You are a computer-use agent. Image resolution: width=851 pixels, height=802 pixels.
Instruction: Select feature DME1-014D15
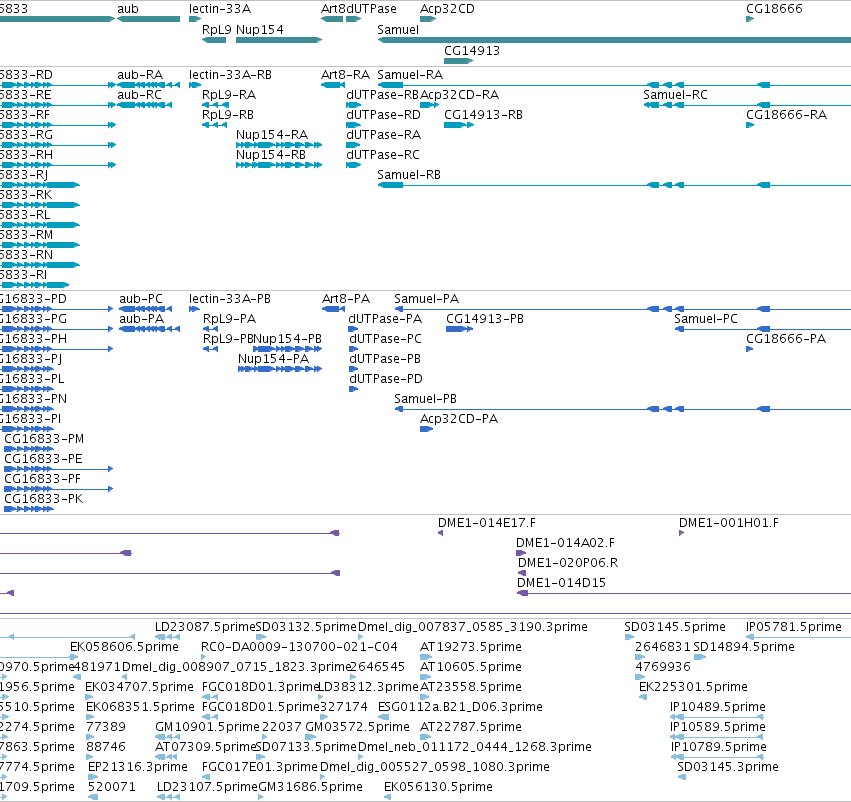click(561, 583)
